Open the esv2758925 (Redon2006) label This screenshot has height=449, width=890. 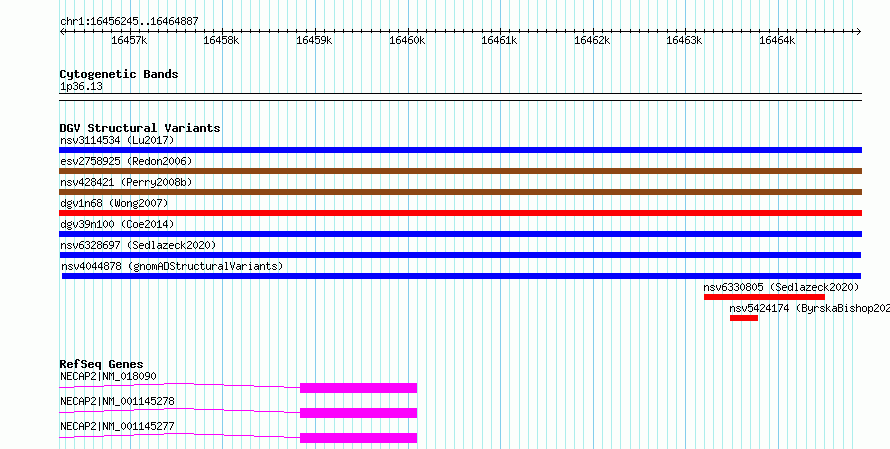coord(126,161)
